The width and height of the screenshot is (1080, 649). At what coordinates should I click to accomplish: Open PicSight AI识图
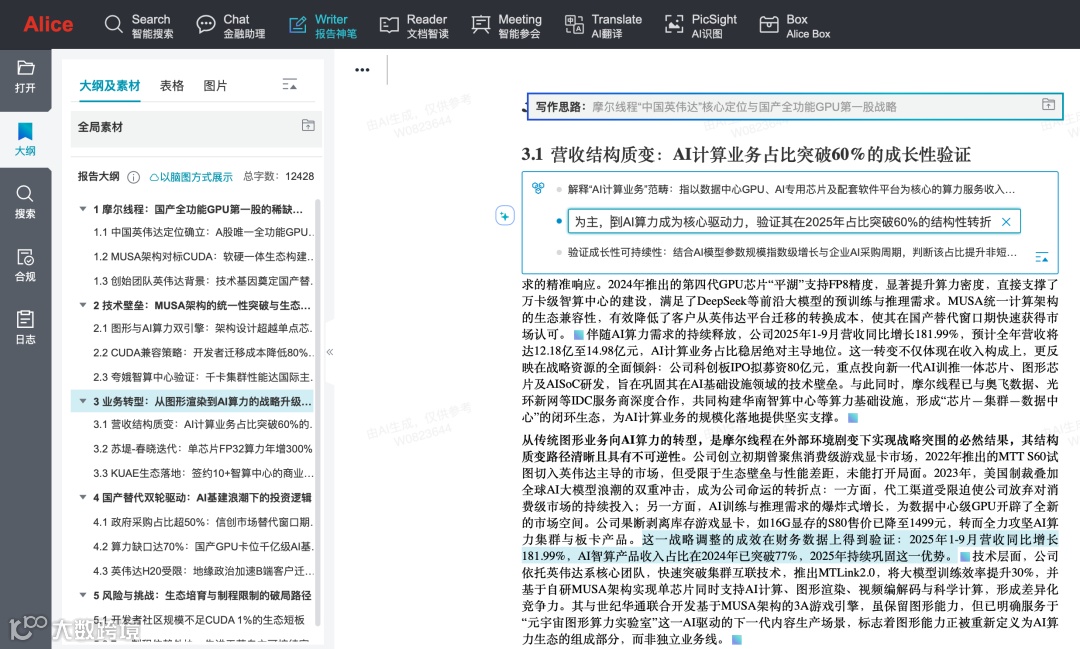point(701,25)
